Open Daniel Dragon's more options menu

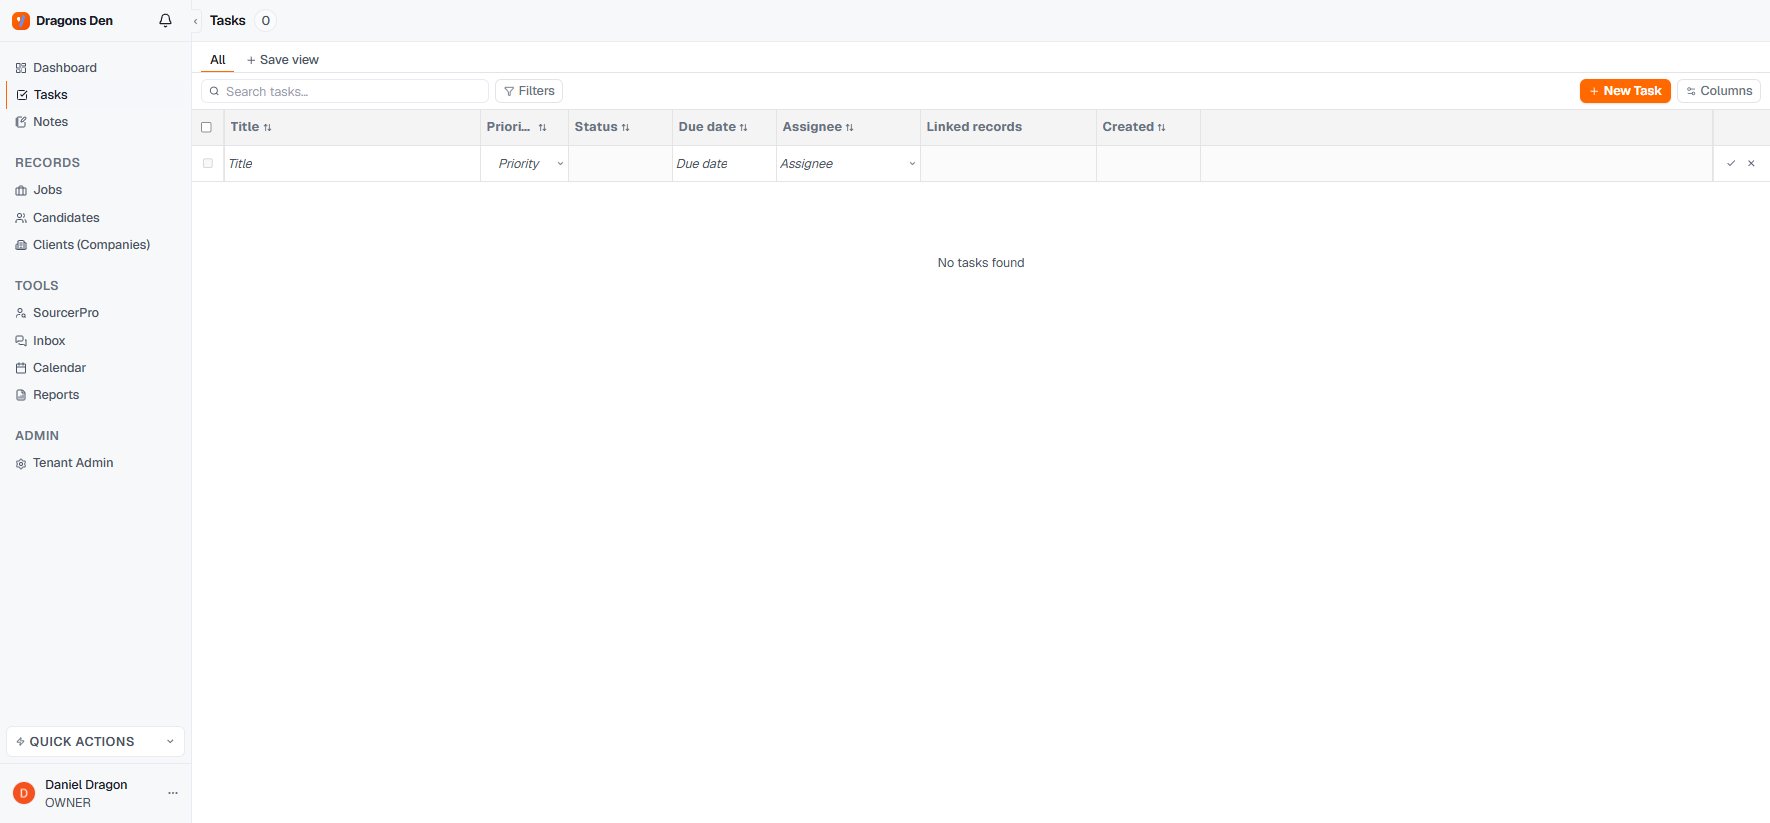click(173, 793)
